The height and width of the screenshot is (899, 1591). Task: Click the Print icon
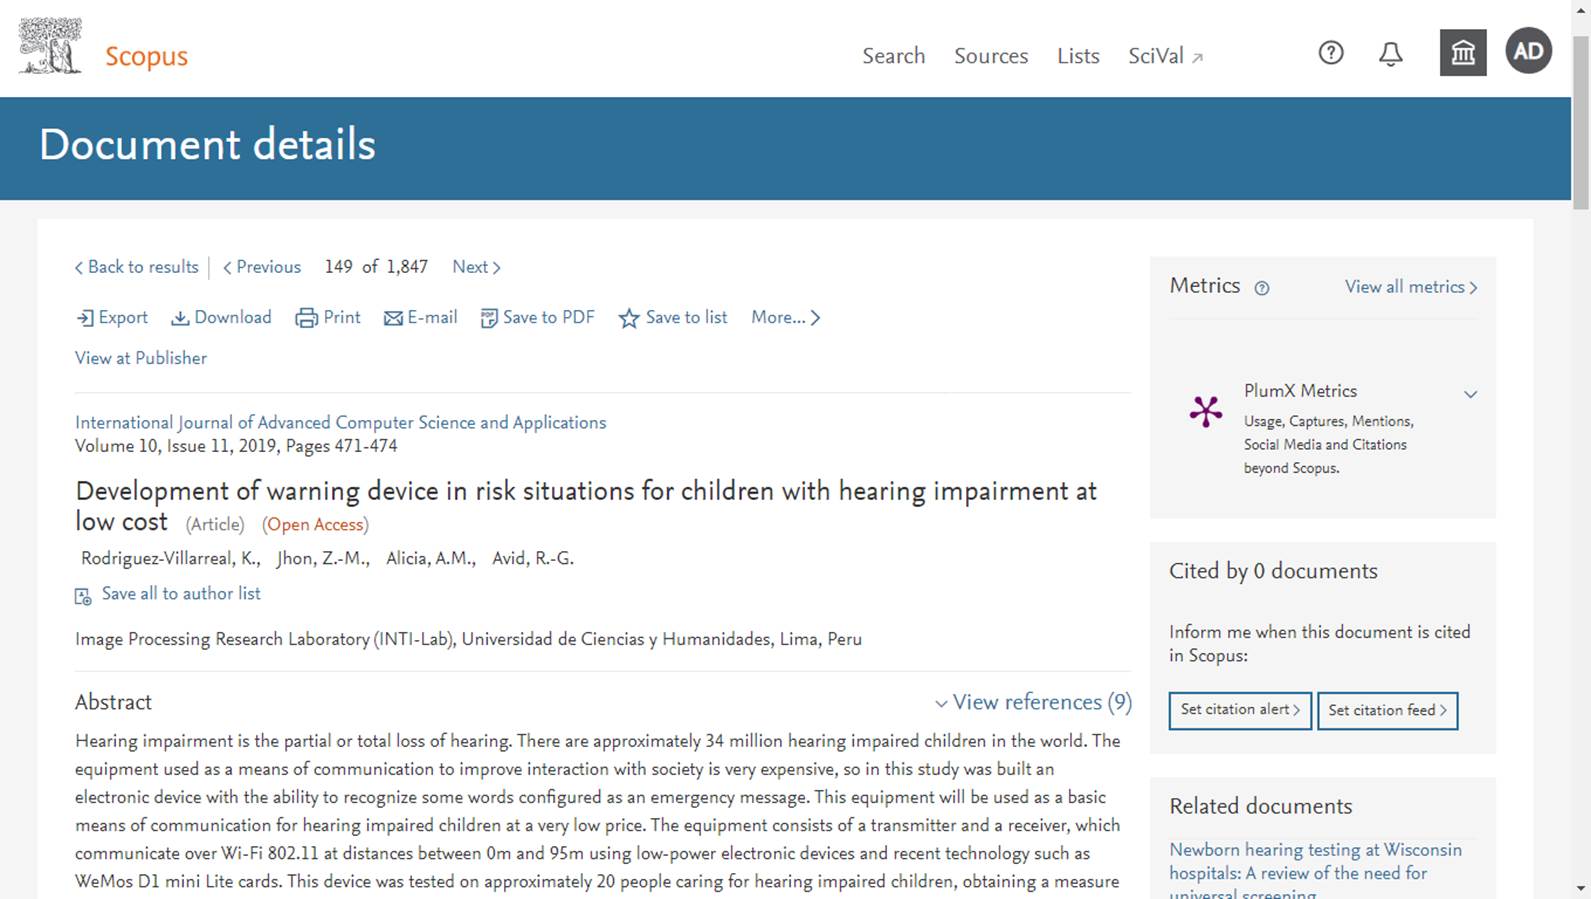pos(306,318)
